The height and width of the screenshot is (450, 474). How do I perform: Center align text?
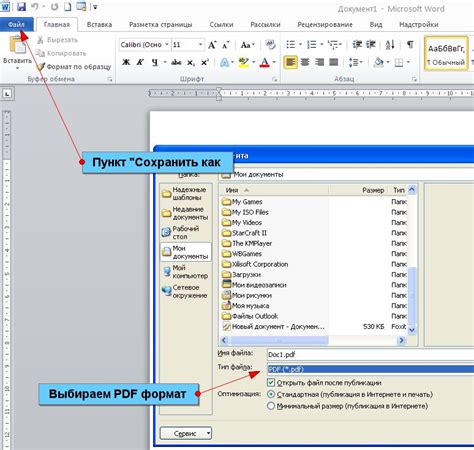pyautogui.click(x=305, y=62)
